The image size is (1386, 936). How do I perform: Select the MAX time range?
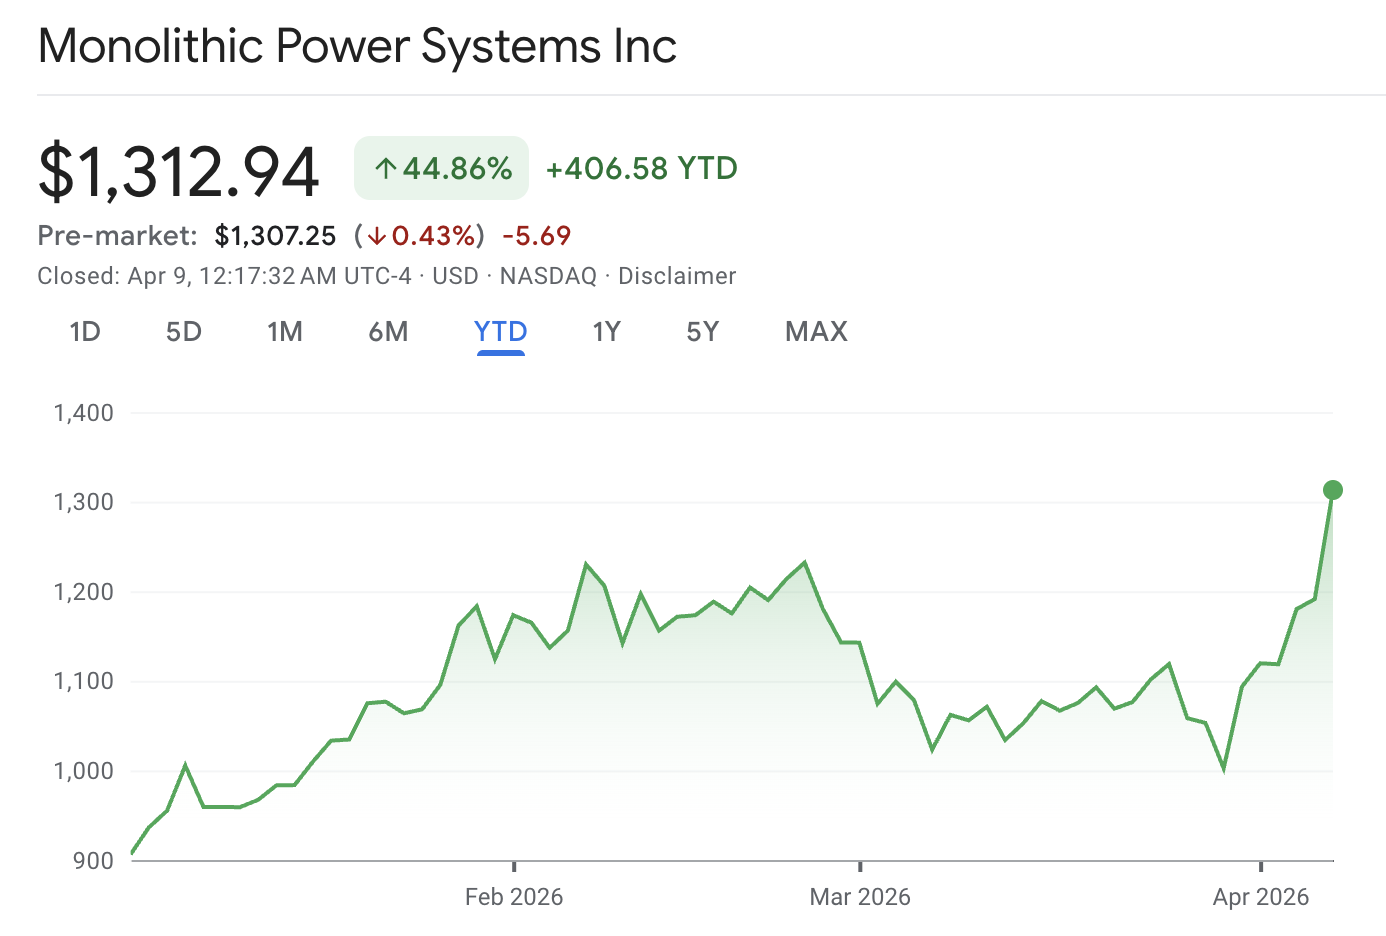(815, 331)
